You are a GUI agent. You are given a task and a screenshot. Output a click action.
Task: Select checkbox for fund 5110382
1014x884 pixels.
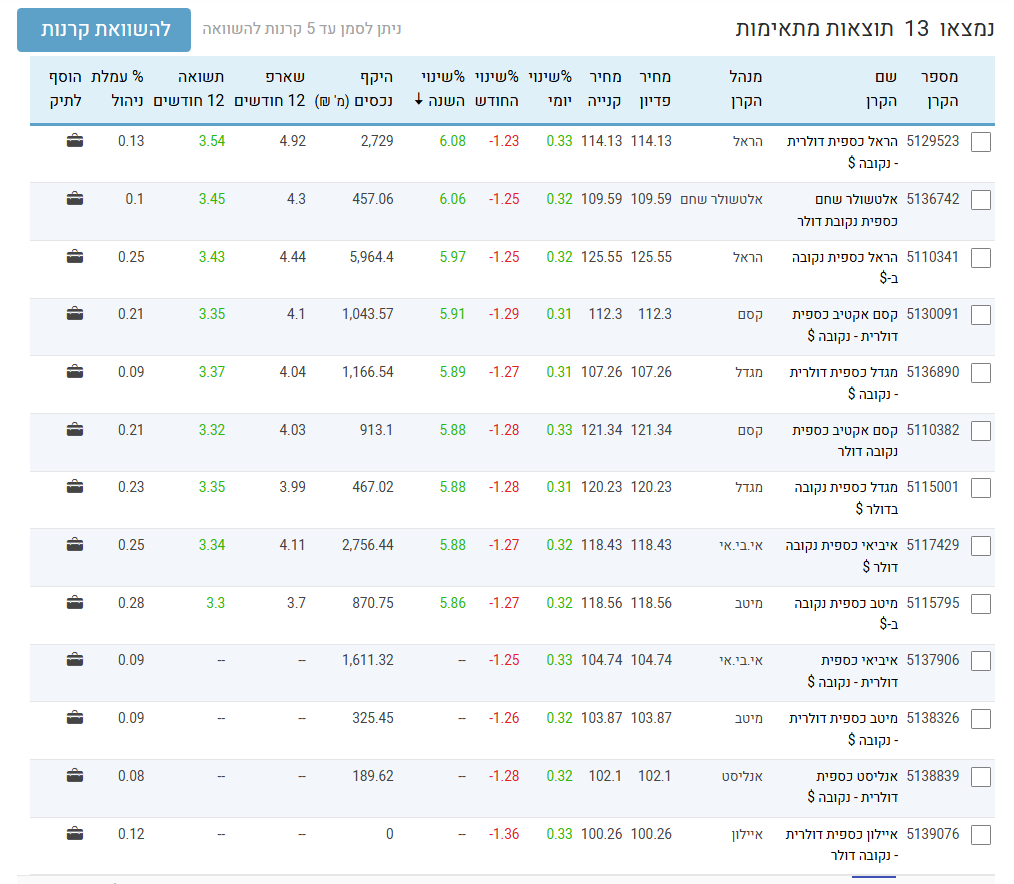coord(981,431)
